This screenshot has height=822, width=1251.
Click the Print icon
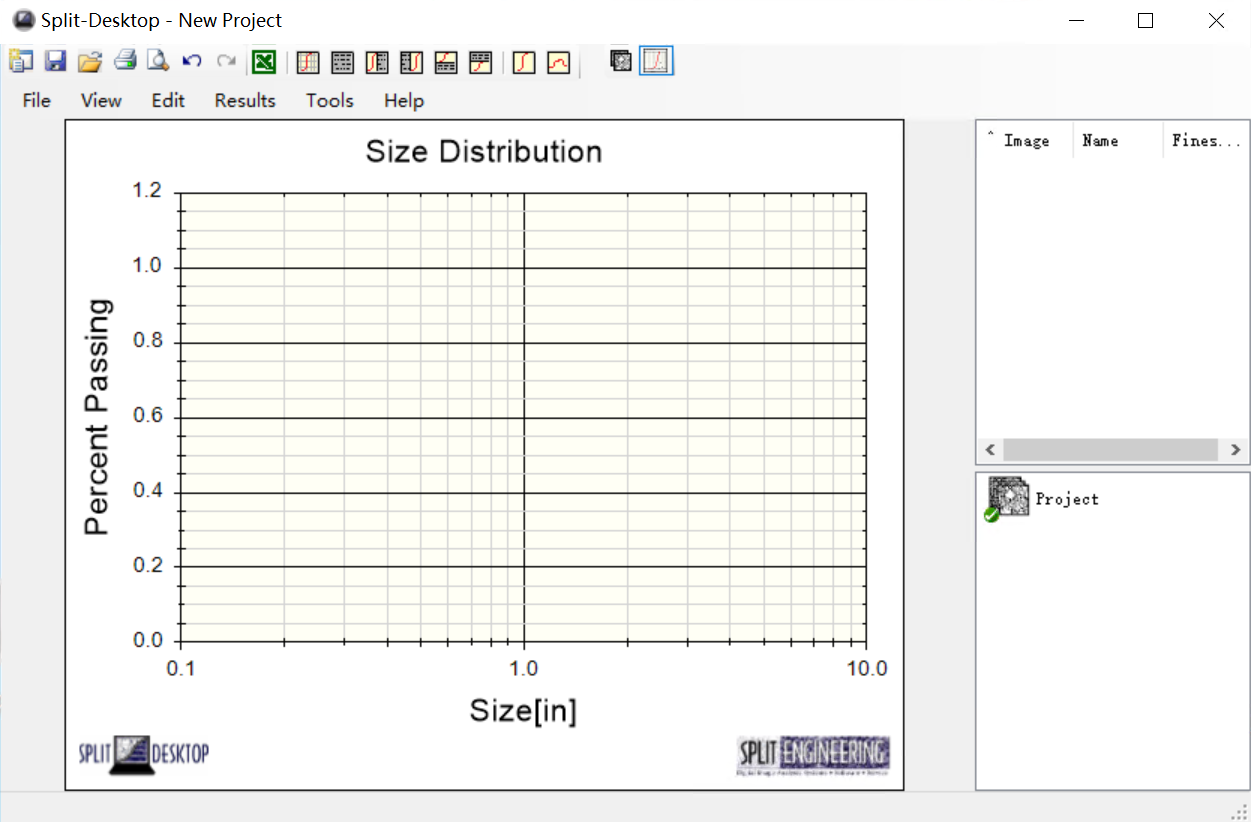[124, 62]
